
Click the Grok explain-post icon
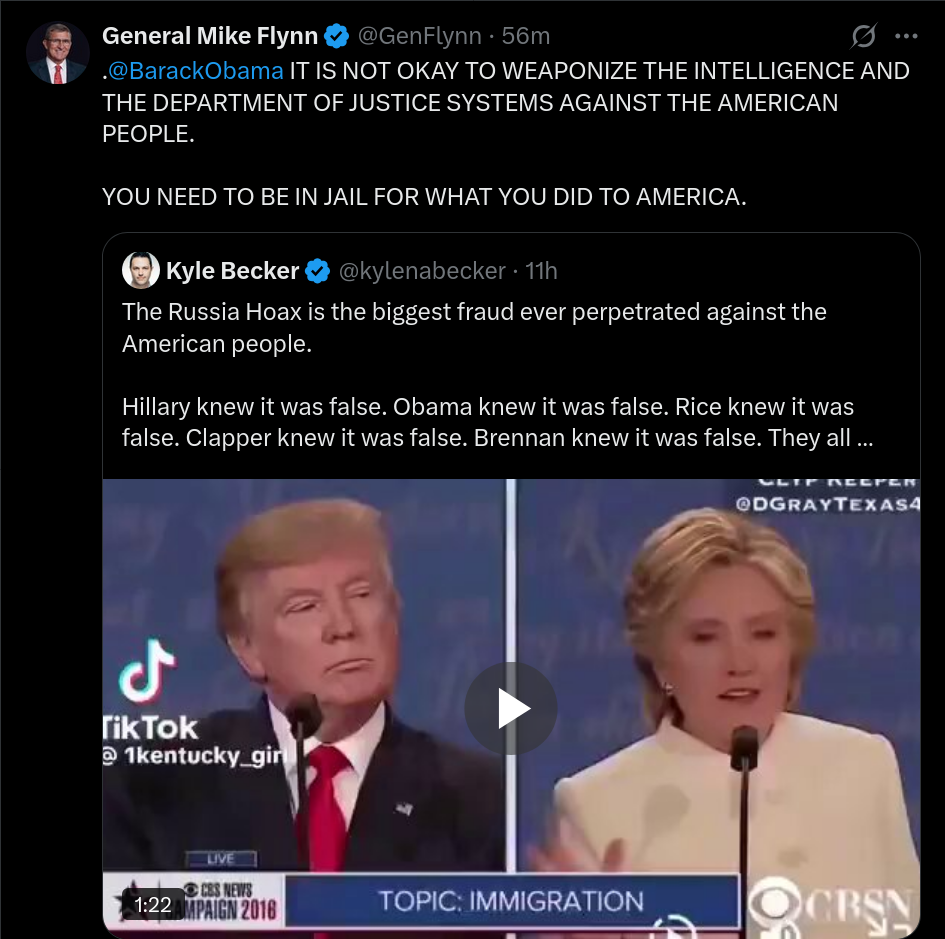pos(863,36)
